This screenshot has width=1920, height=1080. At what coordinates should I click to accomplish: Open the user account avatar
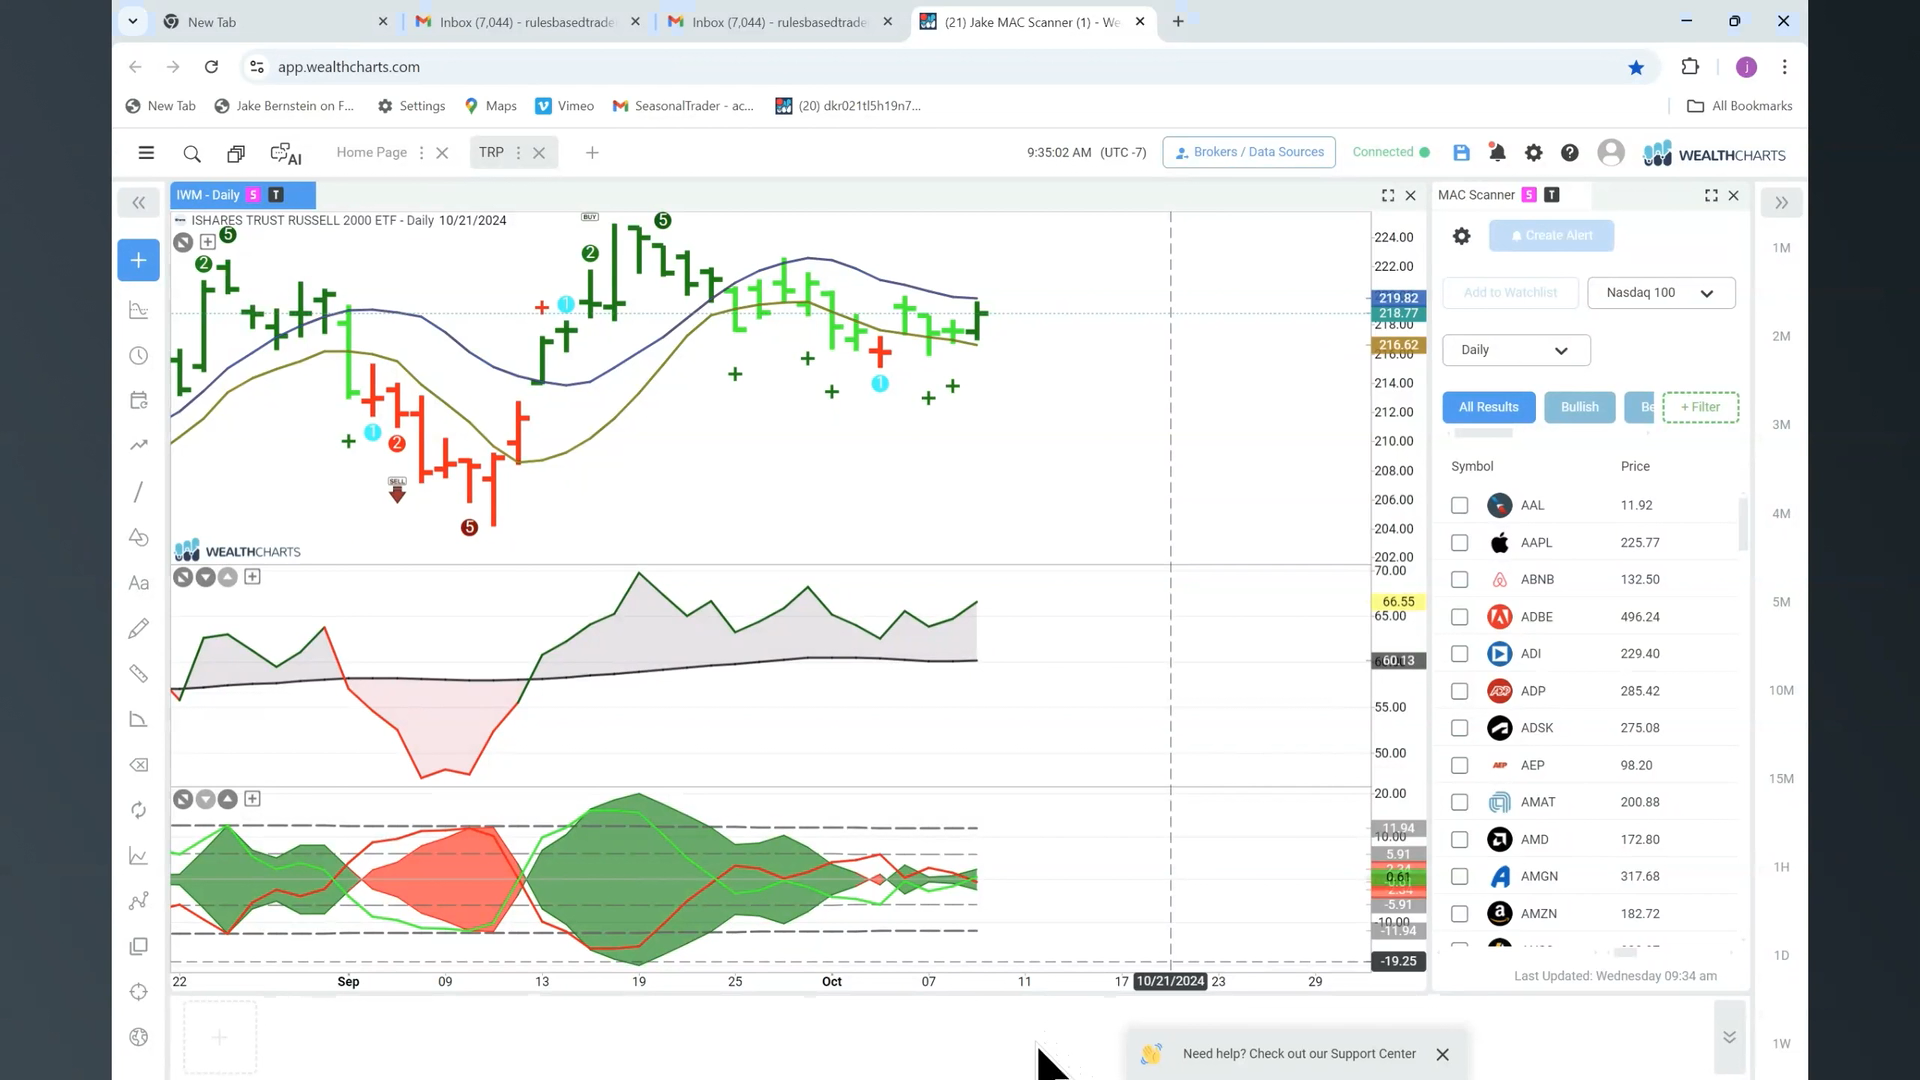pyautogui.click(x=1611, y=152)
